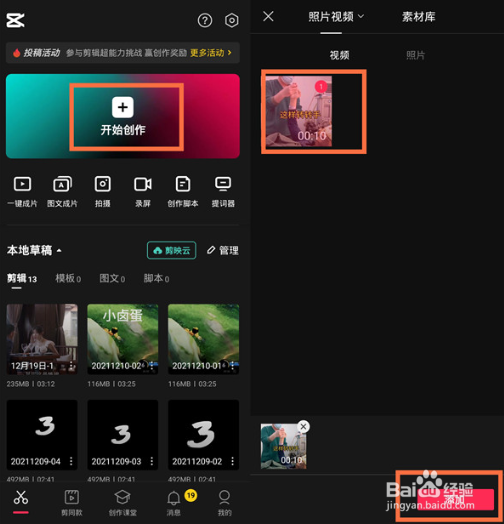
Task: Open more options for 20211209-03
Action: [152, 461]
